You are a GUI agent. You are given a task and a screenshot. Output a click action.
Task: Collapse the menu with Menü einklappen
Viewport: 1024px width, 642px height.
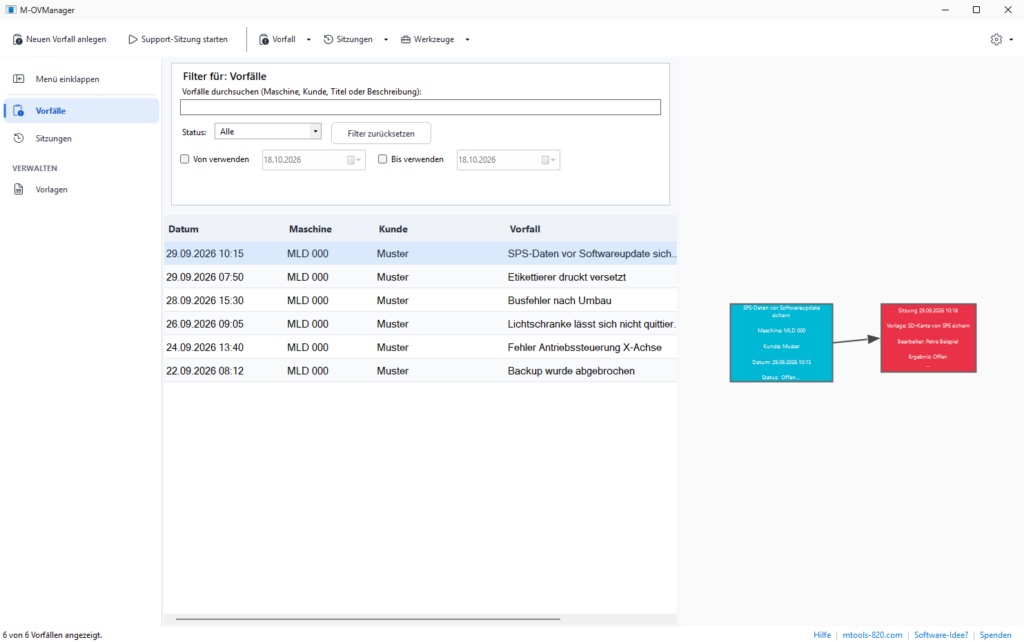pos(82,79)
